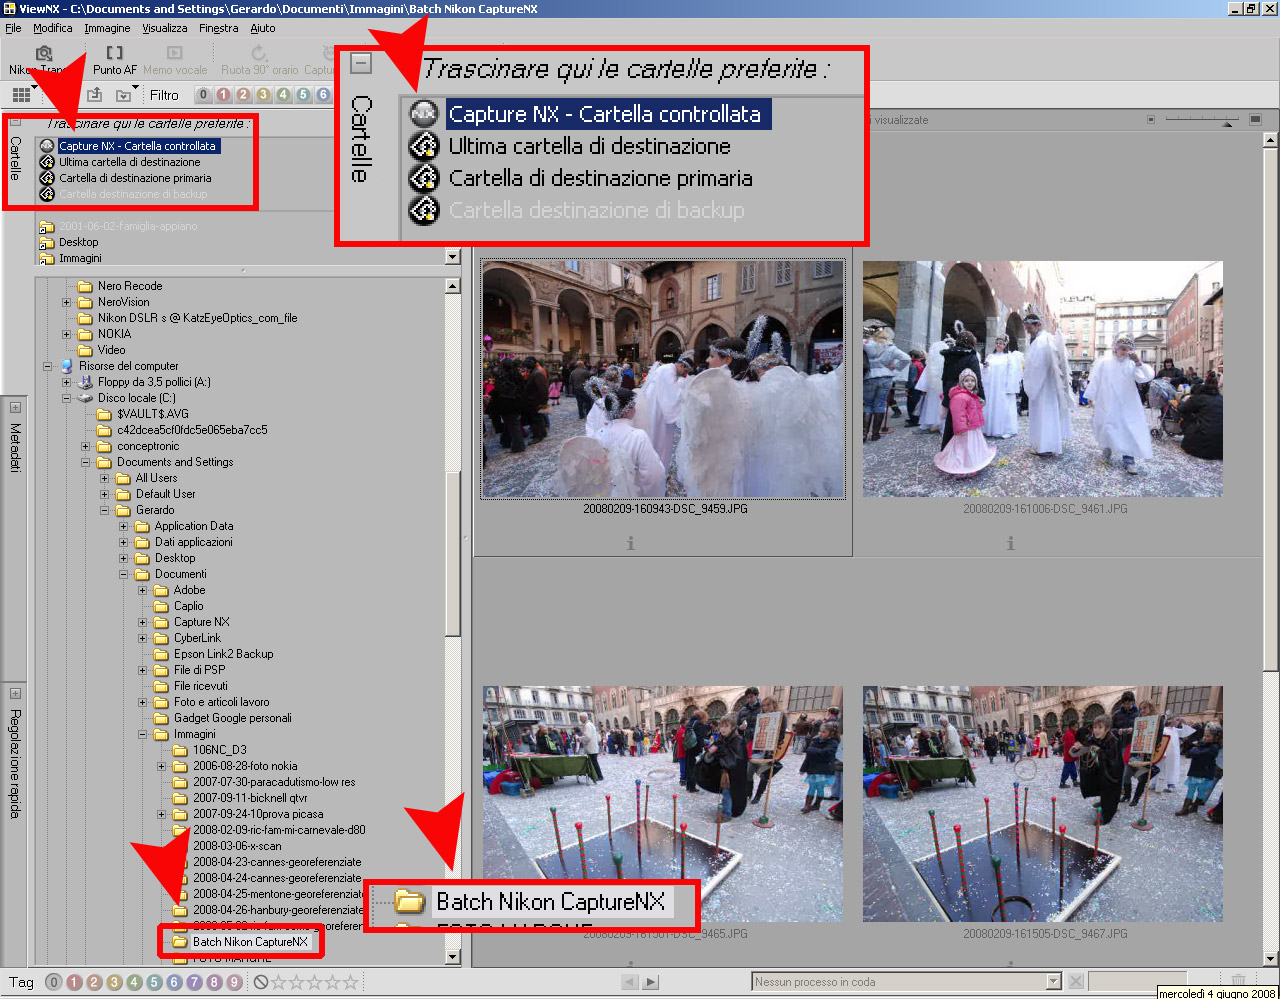Open the Aiuto menu
The height and width of the screenshot is (999, 1282).
click(x=263, y=28)
